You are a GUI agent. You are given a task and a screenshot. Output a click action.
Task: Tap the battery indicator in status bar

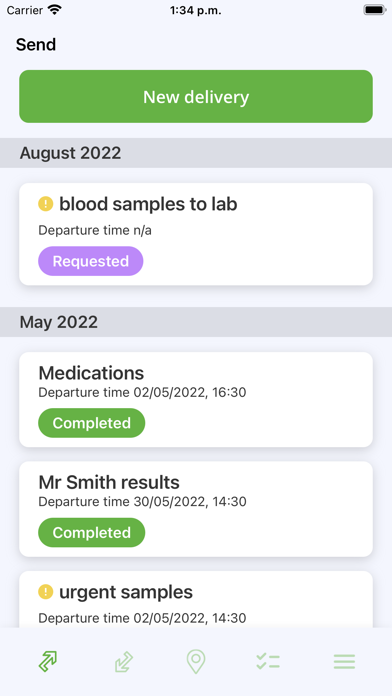[375, 10]
